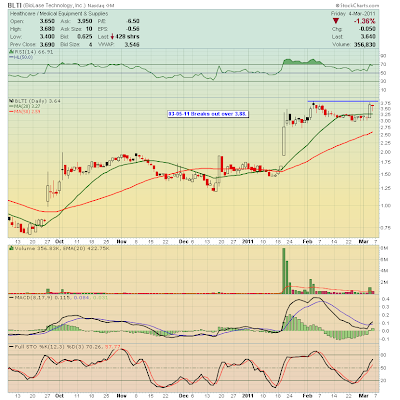This screenshot has width=400, height=400.
Task: Click the red down-triangle percent change indicator
Action: point(336,21)
